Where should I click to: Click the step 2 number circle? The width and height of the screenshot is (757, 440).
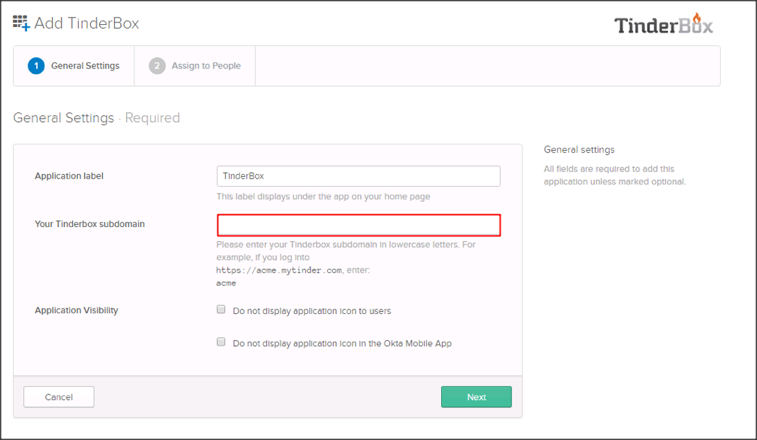[157, 66]
